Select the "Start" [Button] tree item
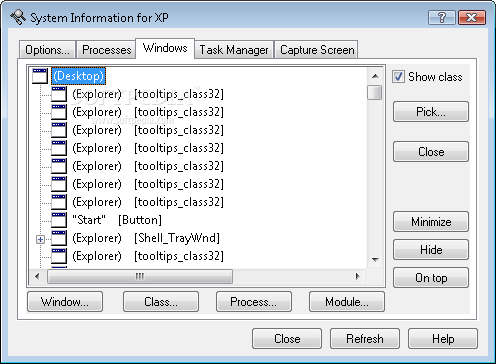Image resolution: width=496 pixels, height=364 pixels. tap(117, 220)
